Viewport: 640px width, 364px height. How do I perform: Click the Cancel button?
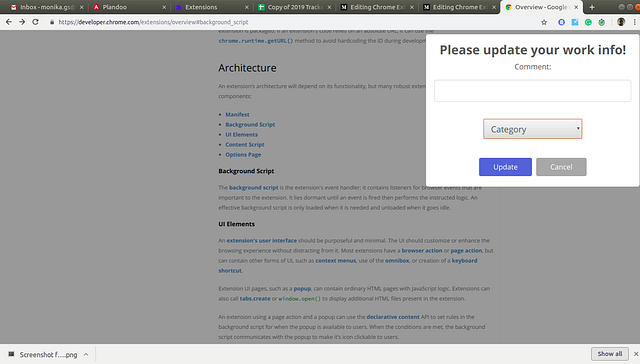561,167
